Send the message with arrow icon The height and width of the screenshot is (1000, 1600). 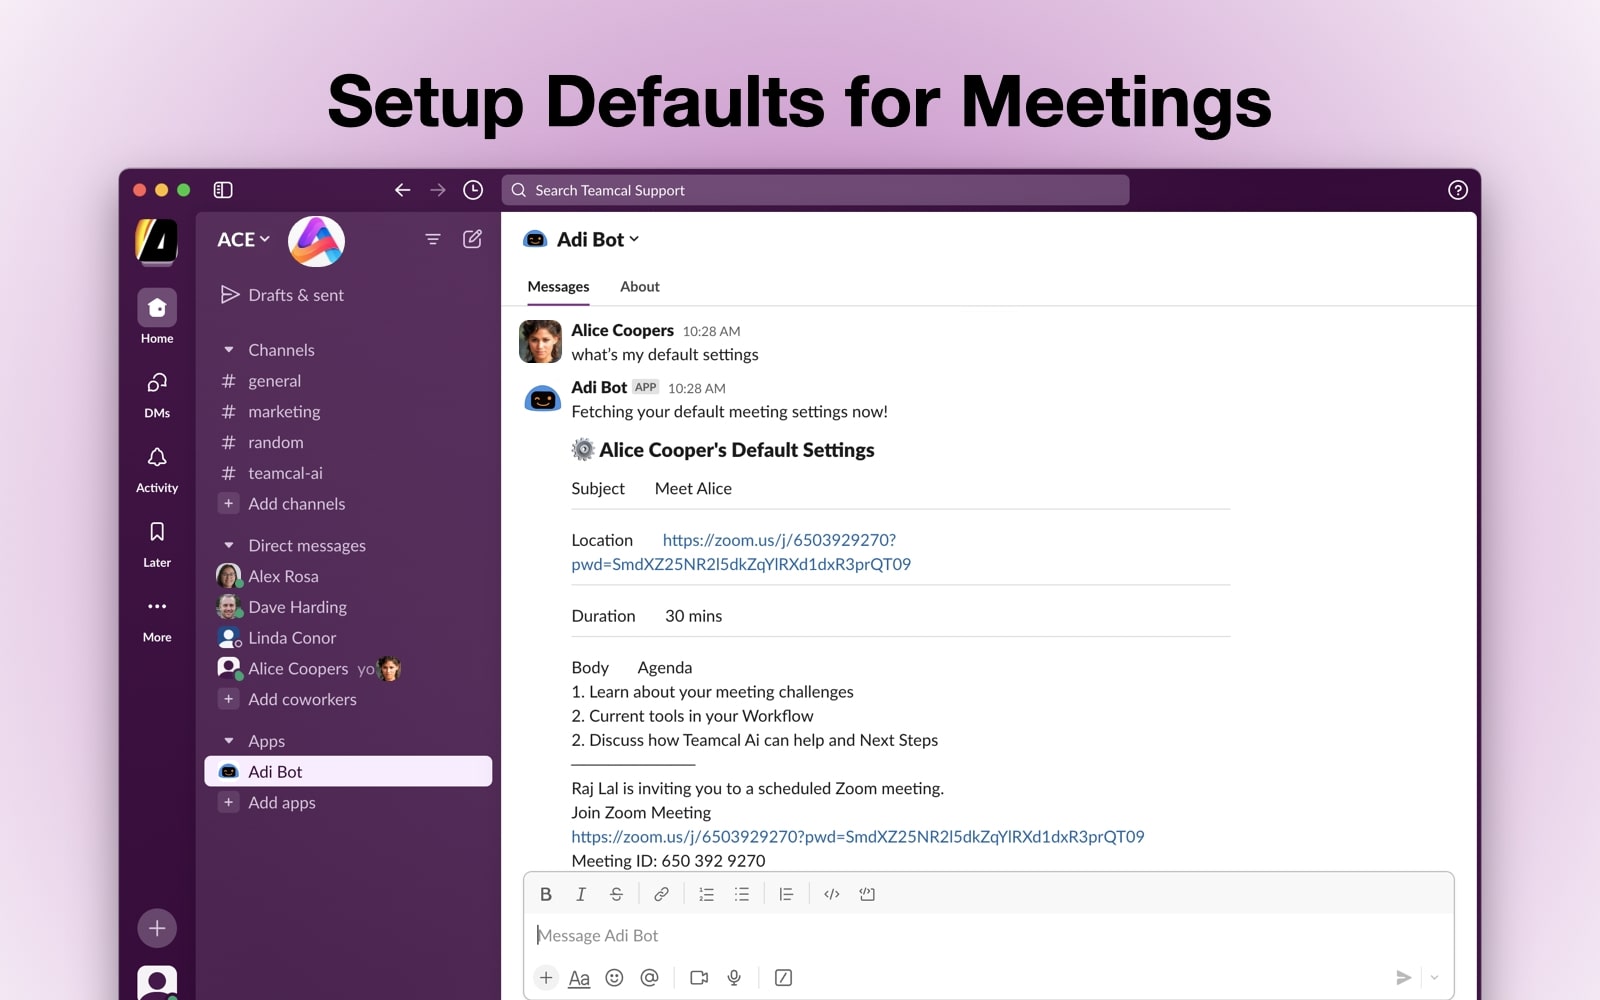(1403, 978)
